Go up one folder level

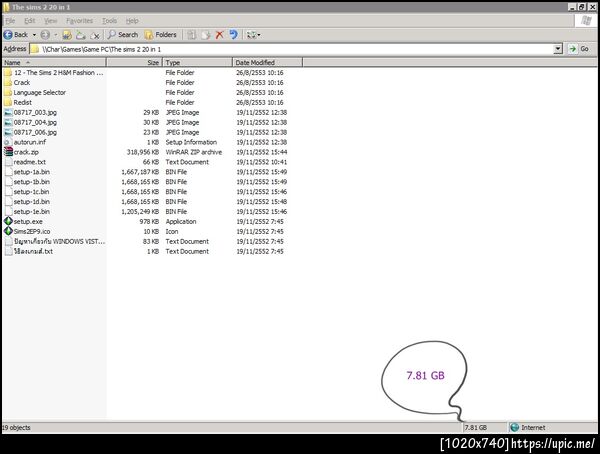(67, 35)
